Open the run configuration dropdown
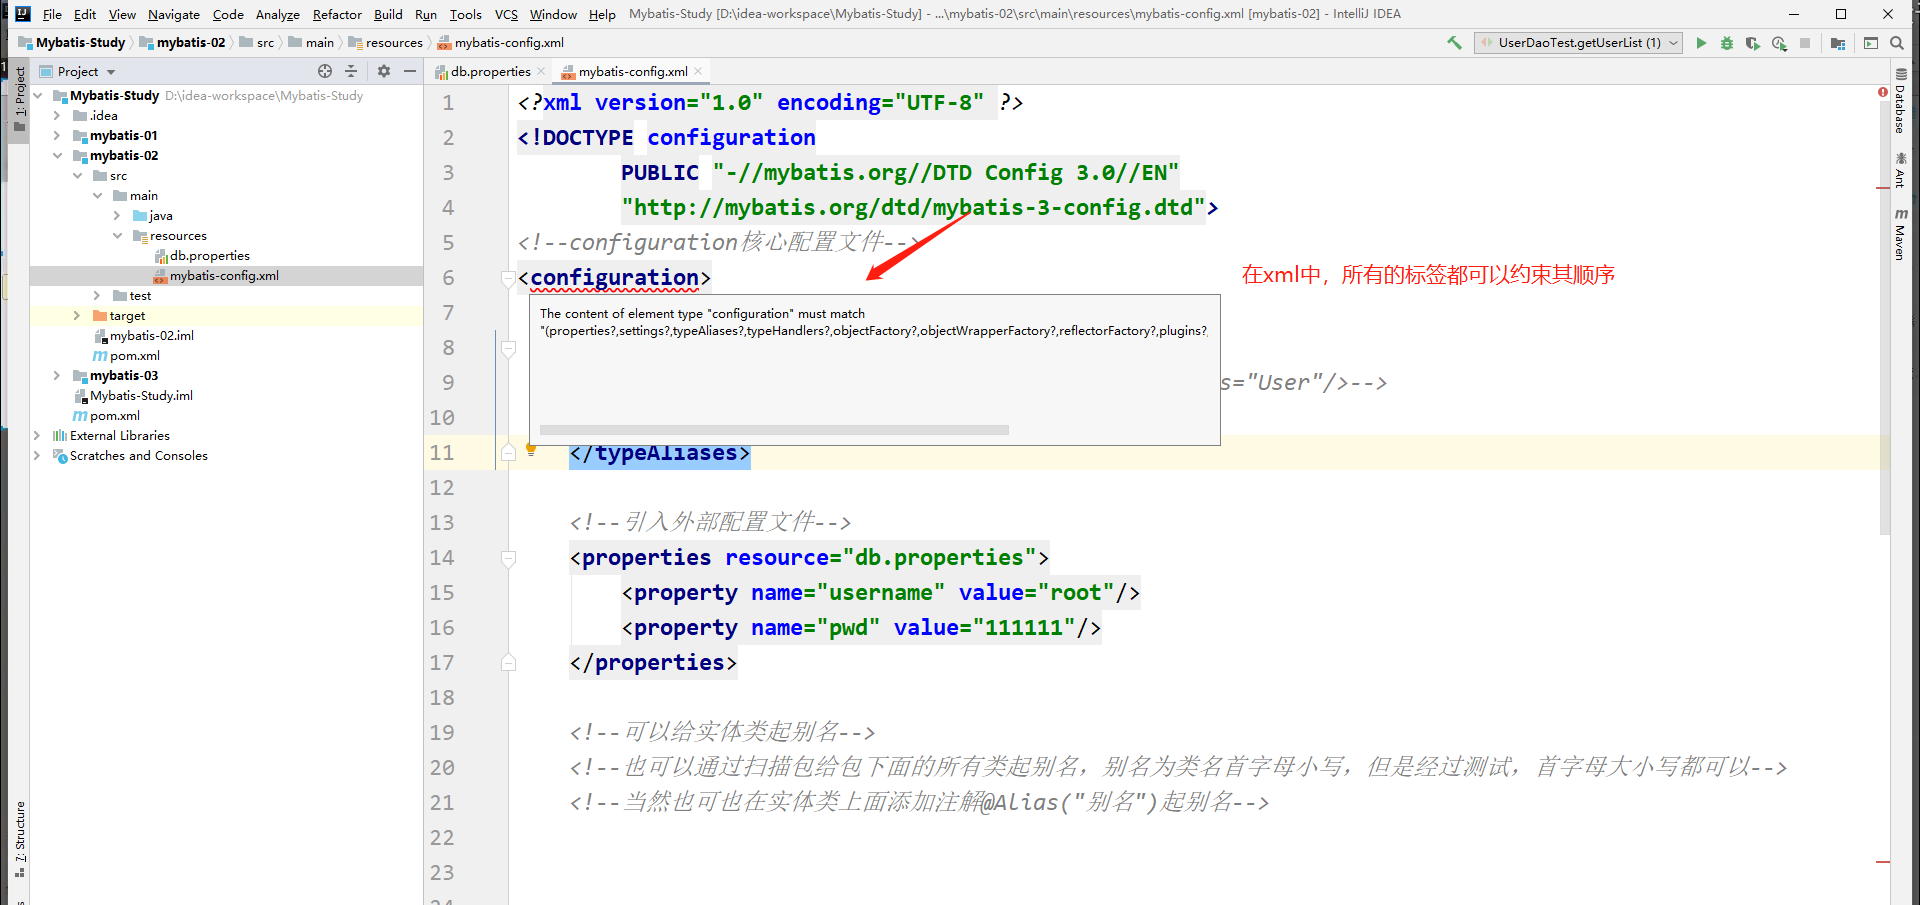This screenshot has width=1920, height=905. coord(1578,43)
